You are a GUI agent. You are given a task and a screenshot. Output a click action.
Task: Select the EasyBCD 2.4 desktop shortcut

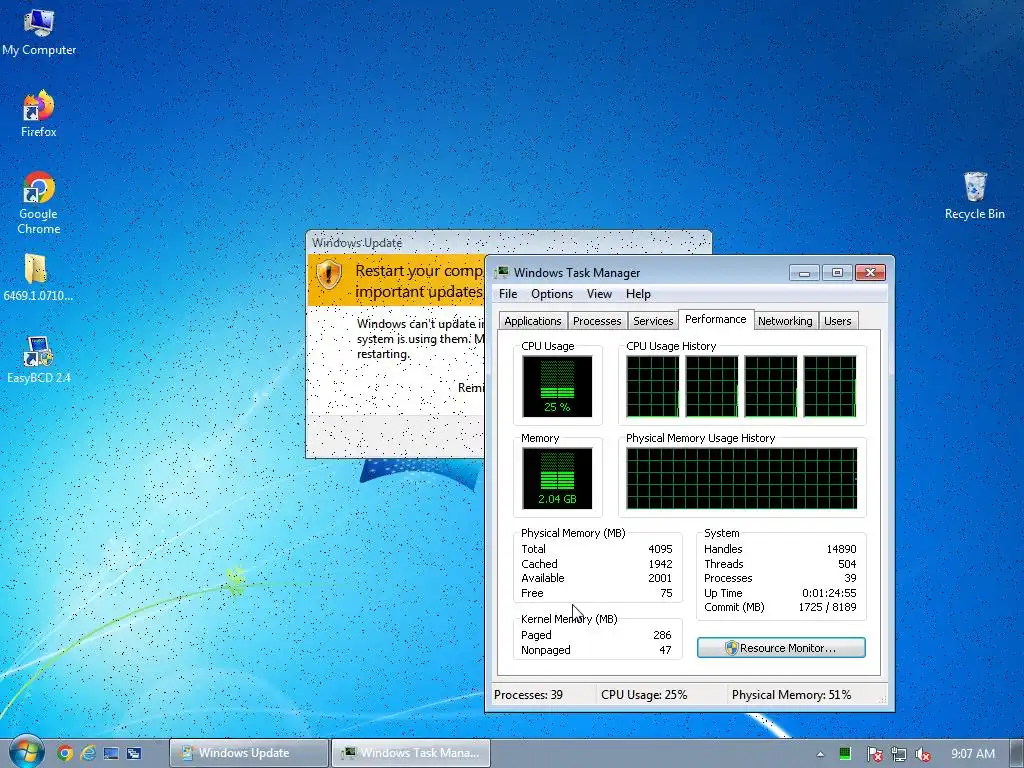[39, 359]
